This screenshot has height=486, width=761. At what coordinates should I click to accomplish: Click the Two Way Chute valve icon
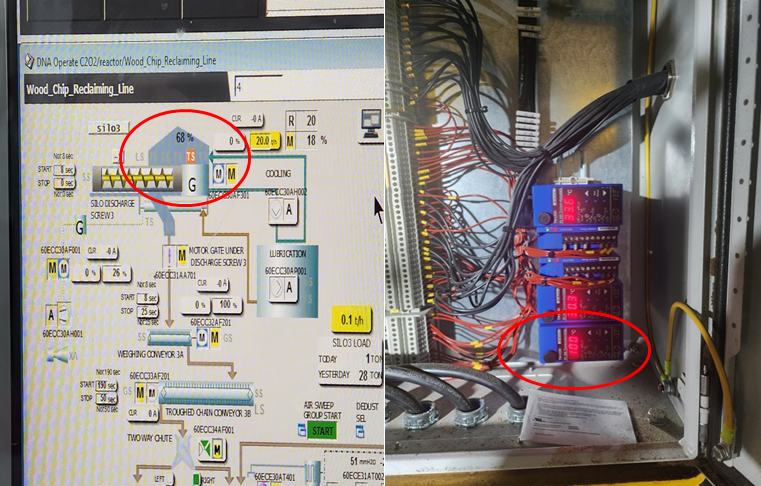181,453
